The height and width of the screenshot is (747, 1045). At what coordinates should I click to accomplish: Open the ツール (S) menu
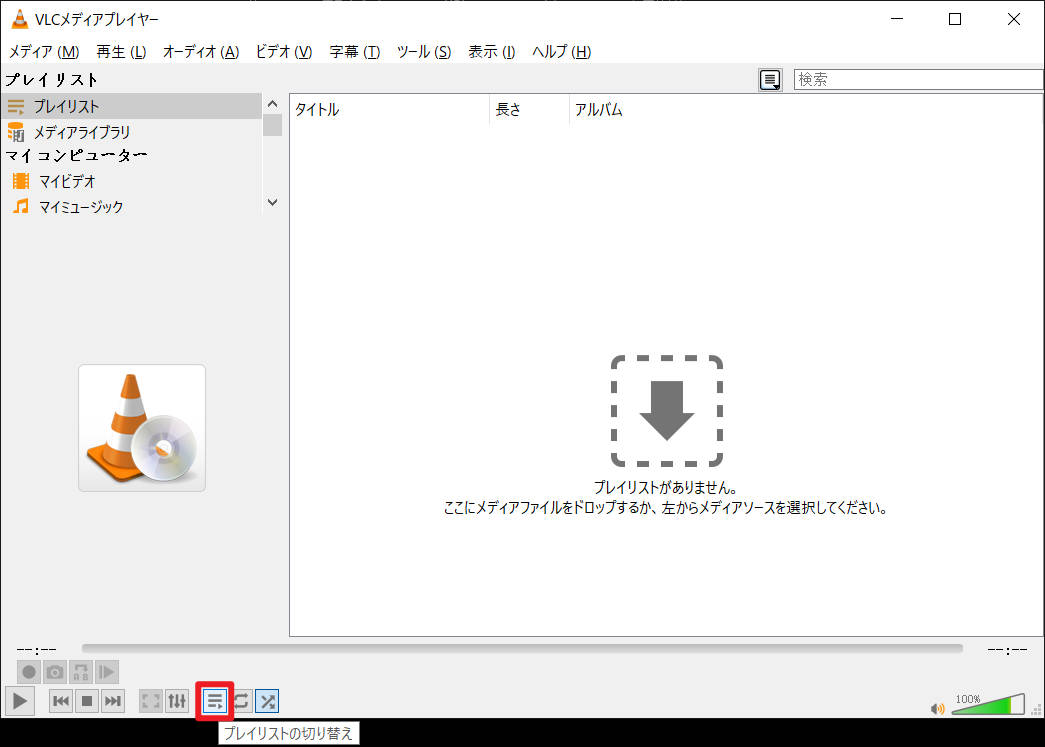pyautogui.click(x=424, y=51)
